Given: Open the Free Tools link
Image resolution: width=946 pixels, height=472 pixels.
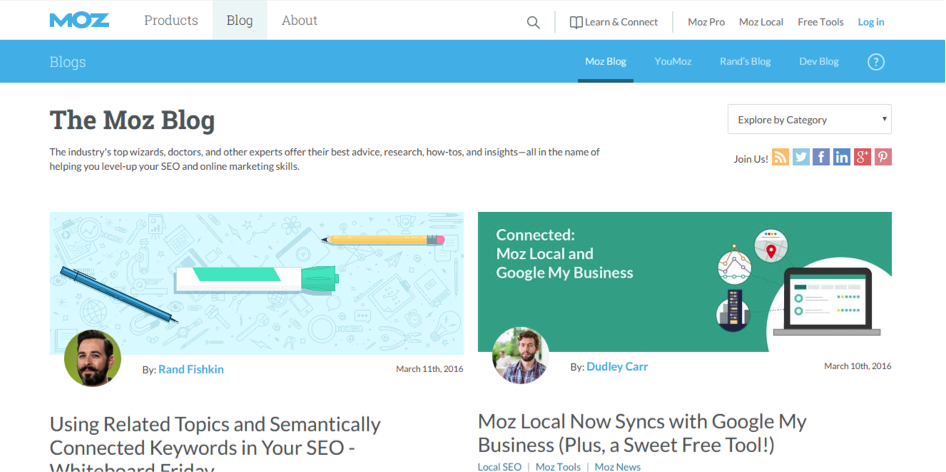Looking at the screenshot, I should point(821,22).
